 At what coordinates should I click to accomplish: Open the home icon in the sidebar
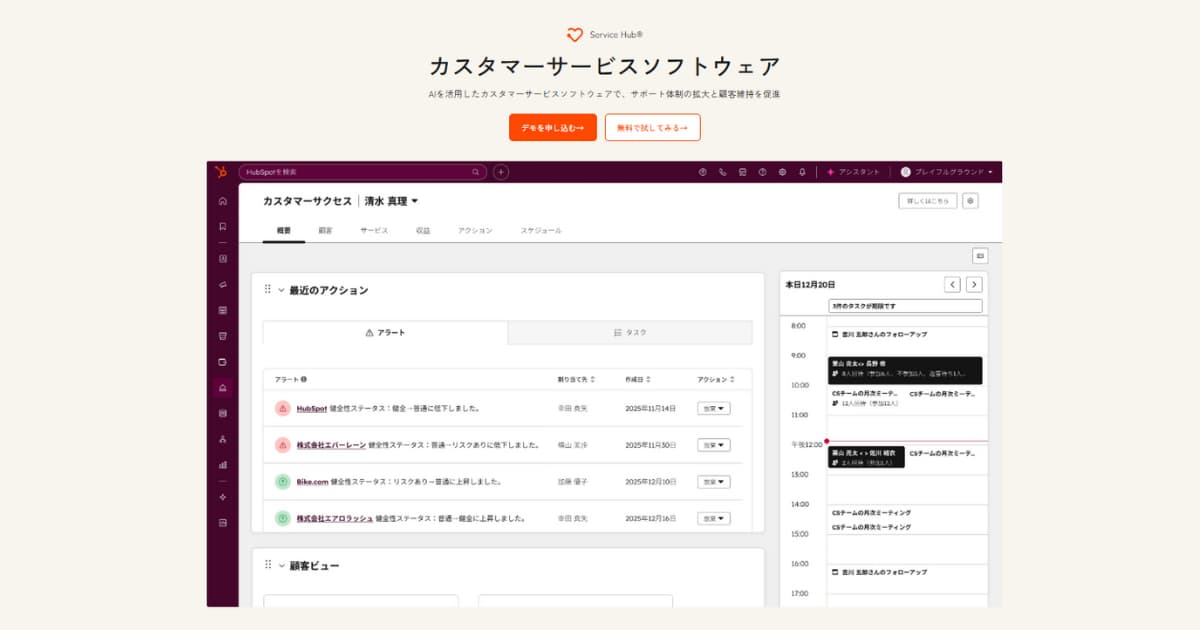pyautogui.click(x=222, y=201)
